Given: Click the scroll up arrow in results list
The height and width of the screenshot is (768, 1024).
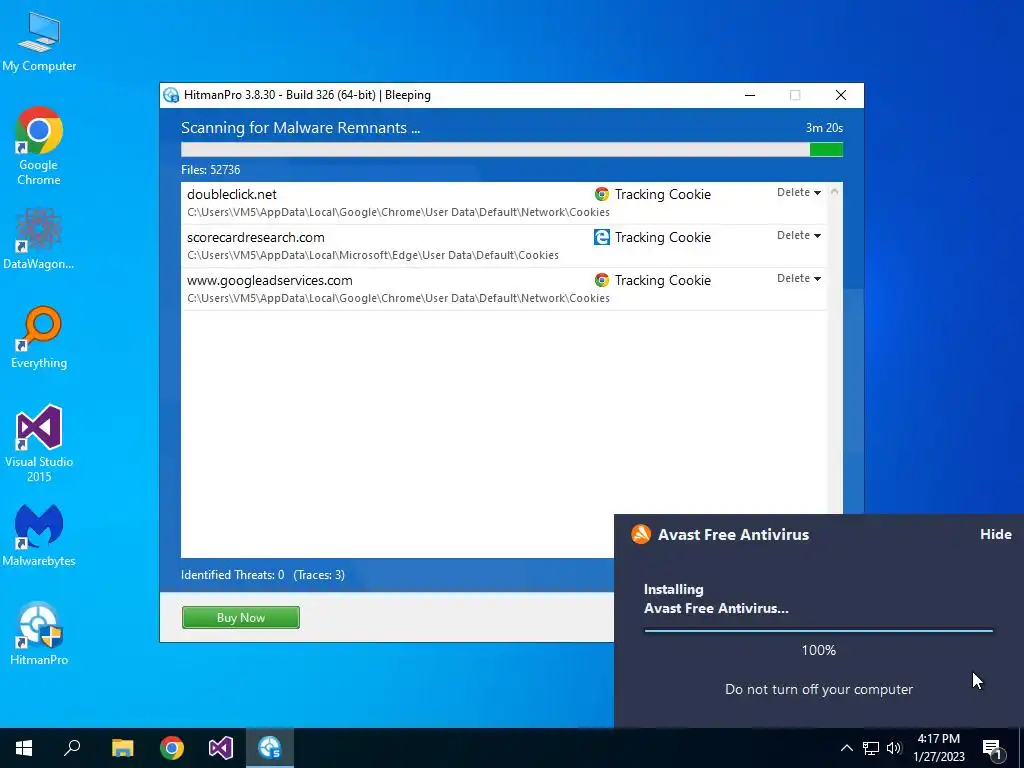Looking at the screenshot, I should point(834,192).
